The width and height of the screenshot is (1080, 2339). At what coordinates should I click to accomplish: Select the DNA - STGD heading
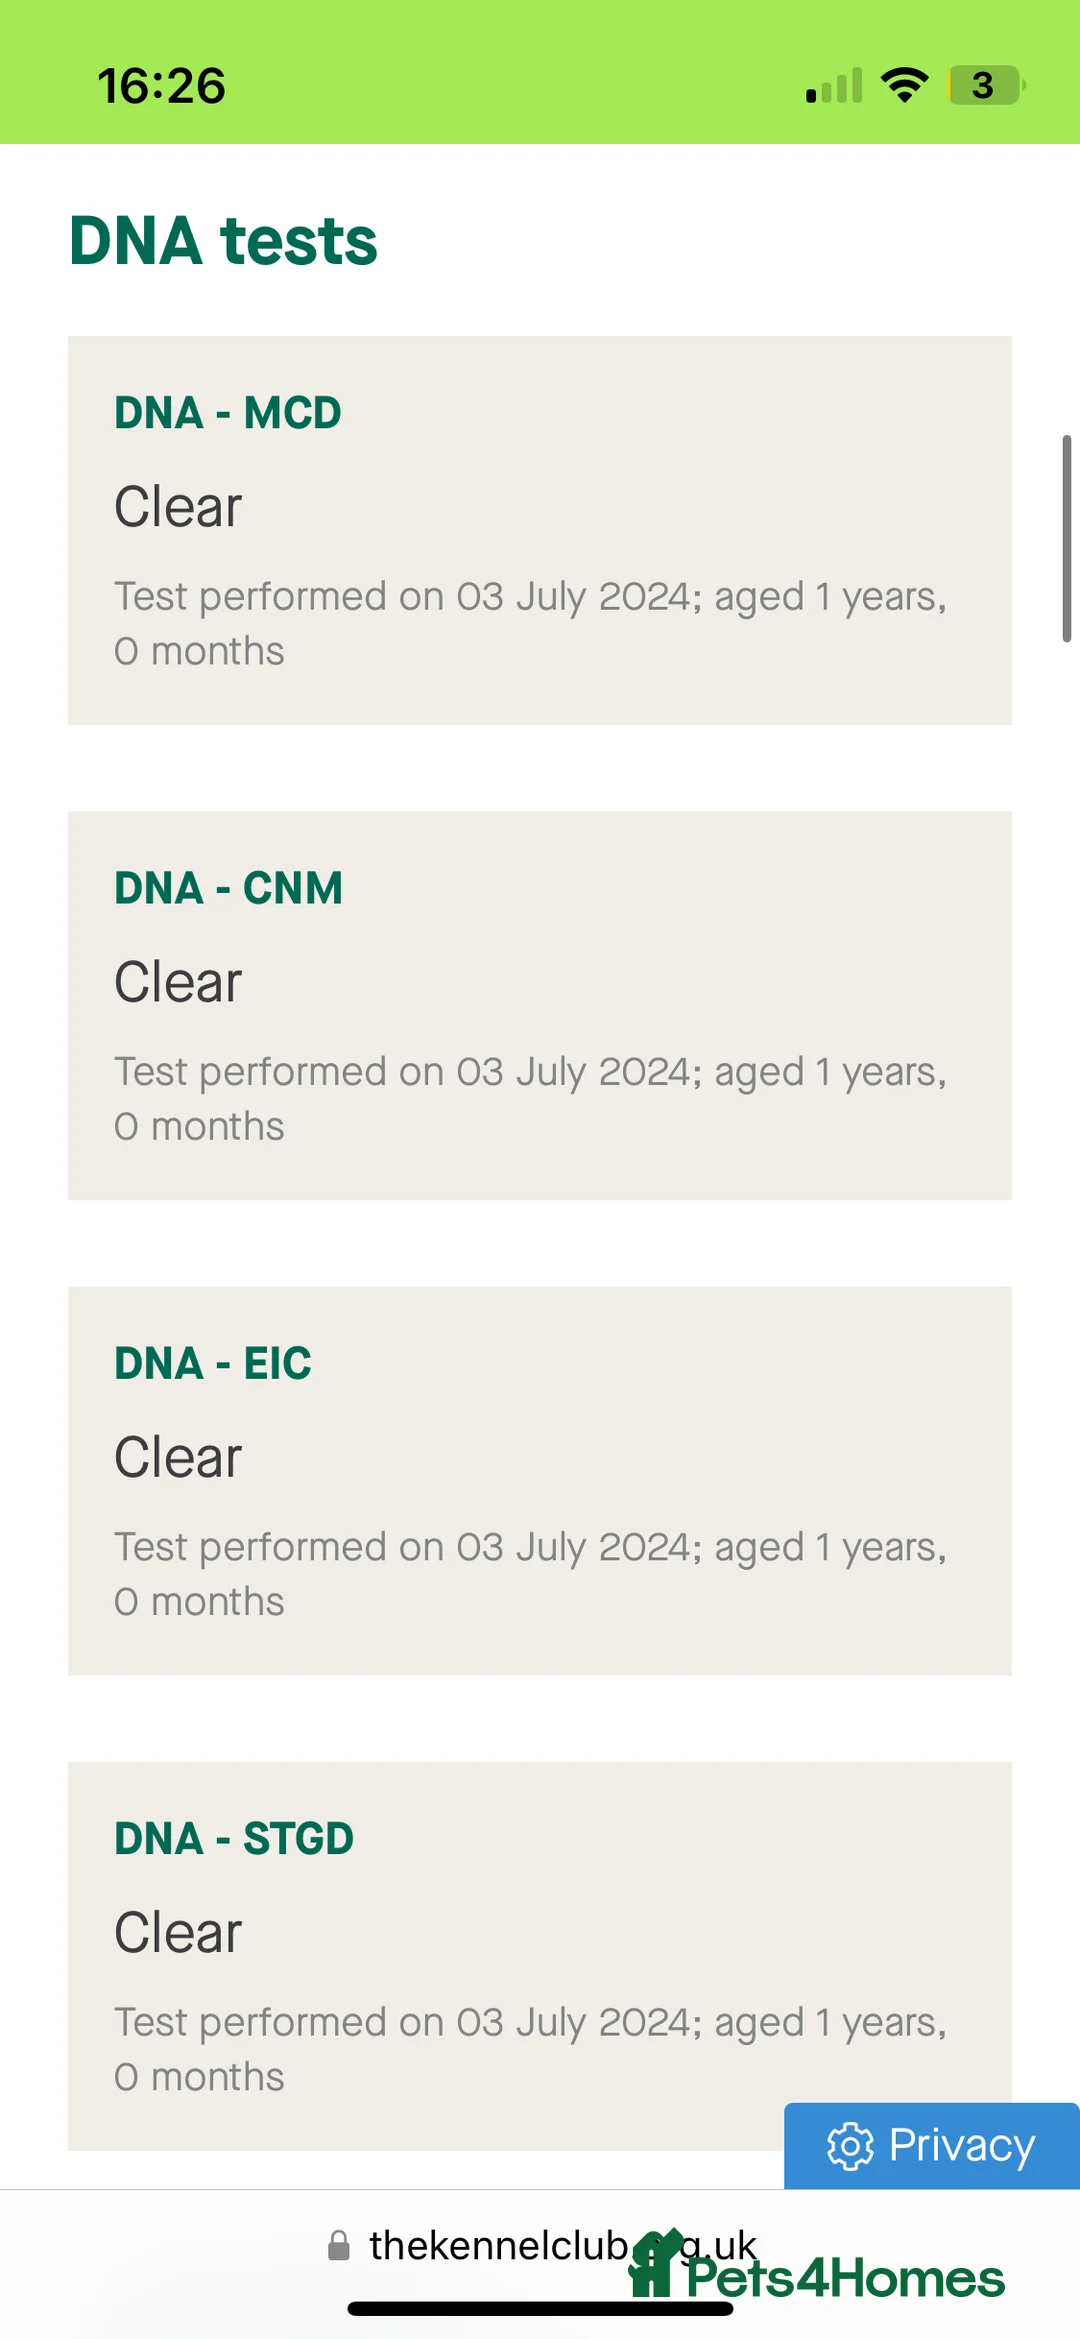click(x=234, y=1838)
